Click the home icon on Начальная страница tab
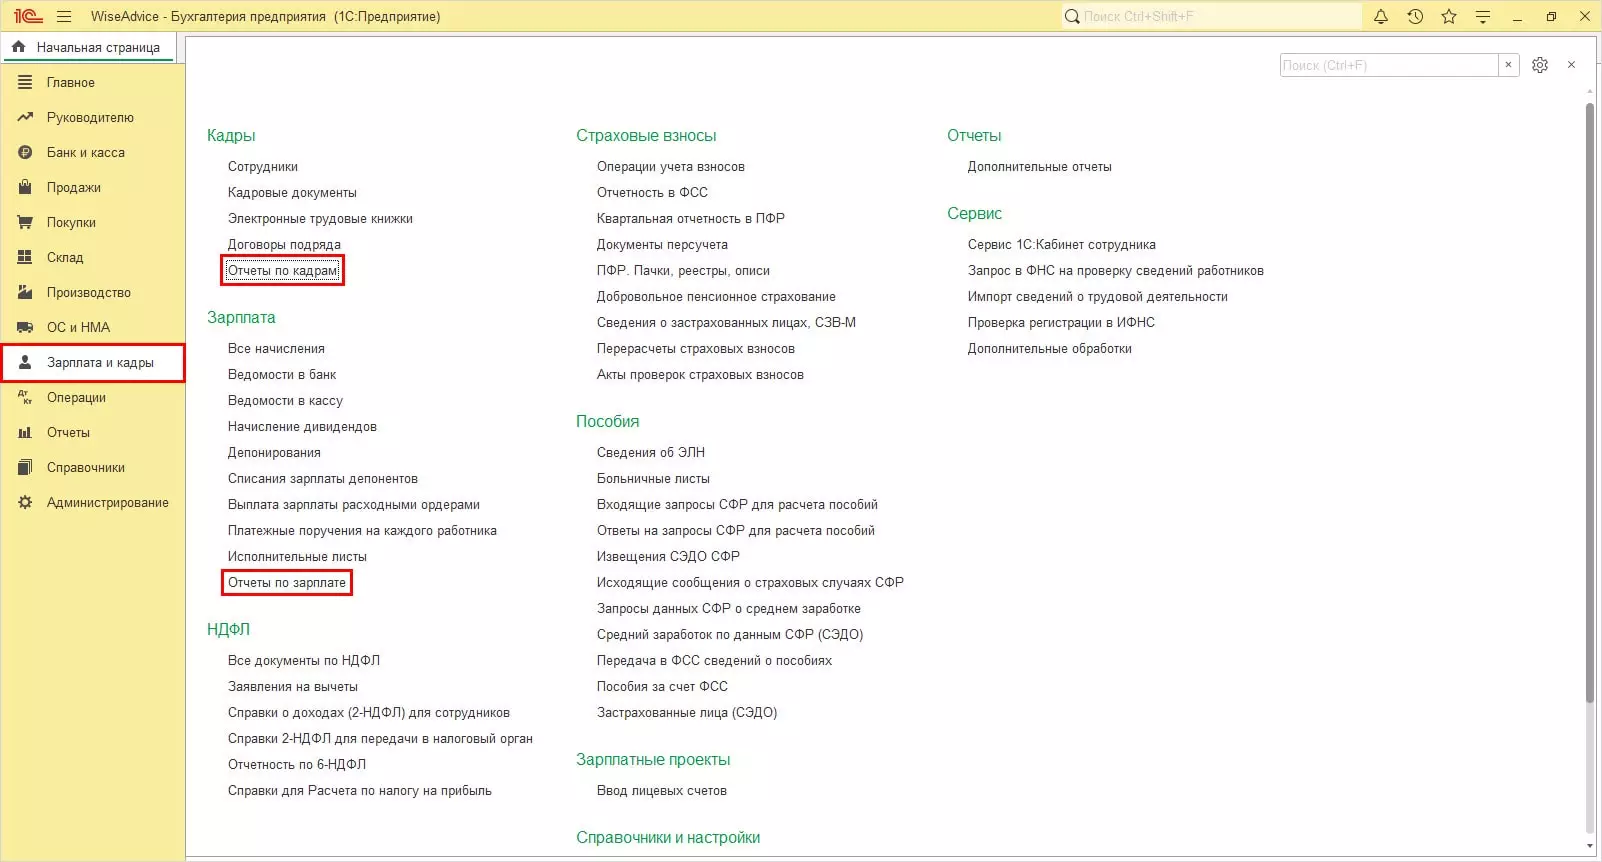 click(x=18, y=47)
